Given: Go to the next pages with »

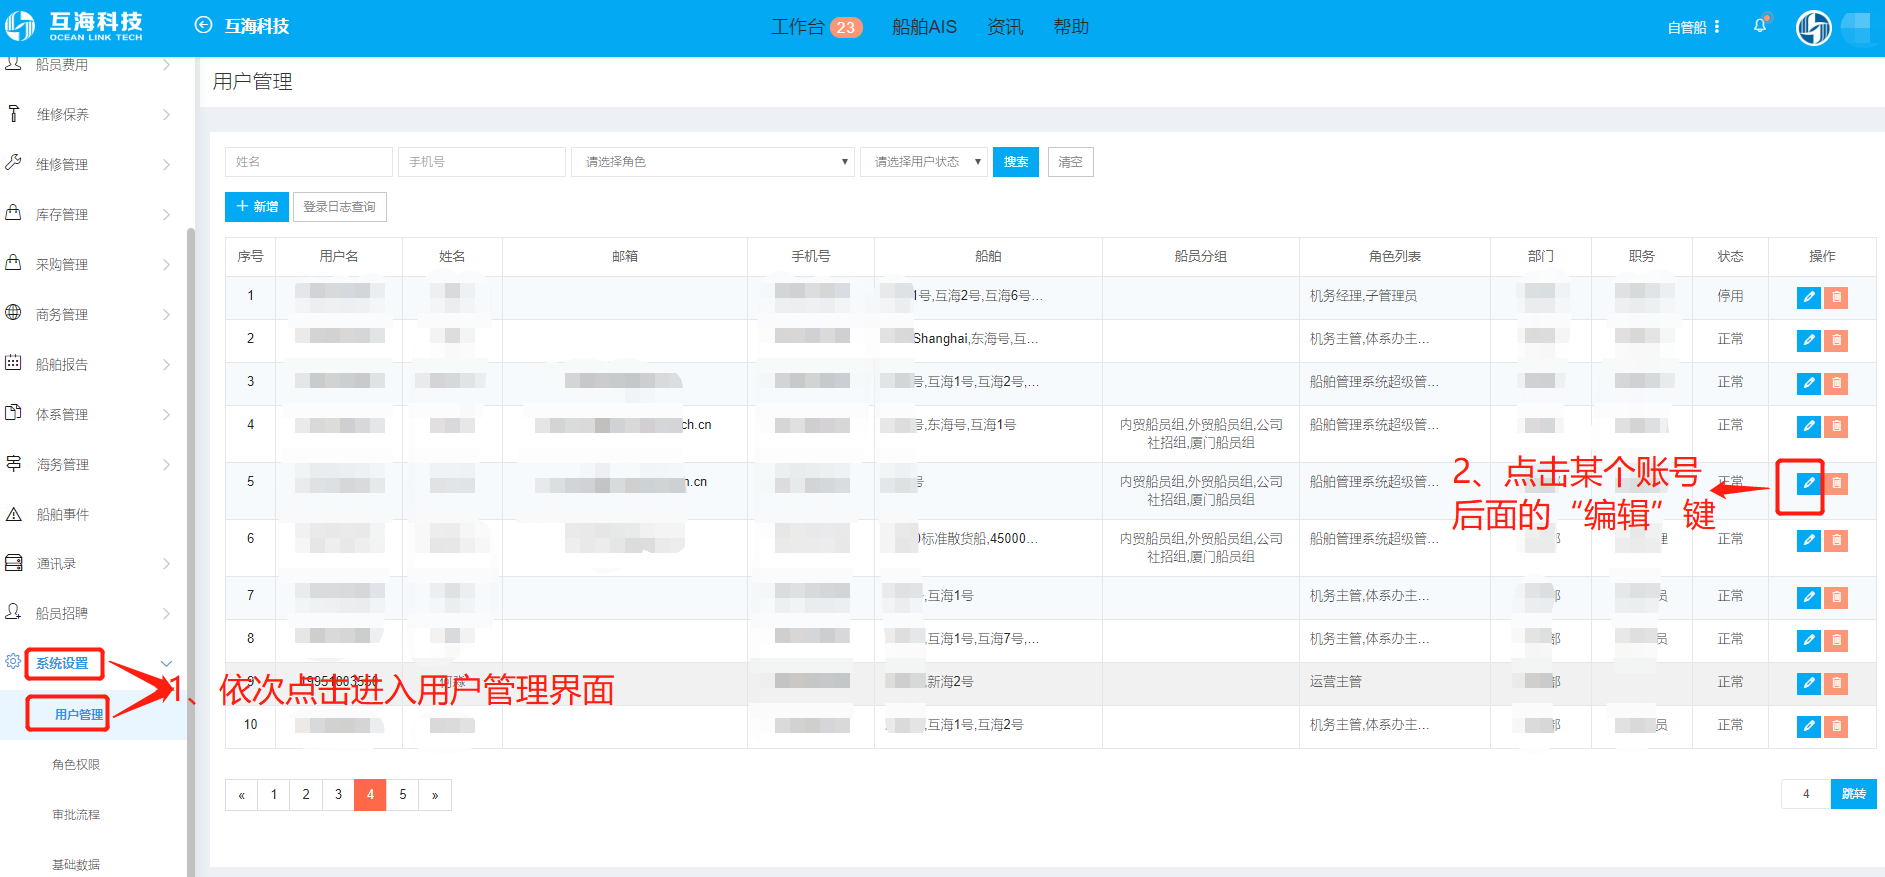Looking at the screenshot, I should pos(435,795).
